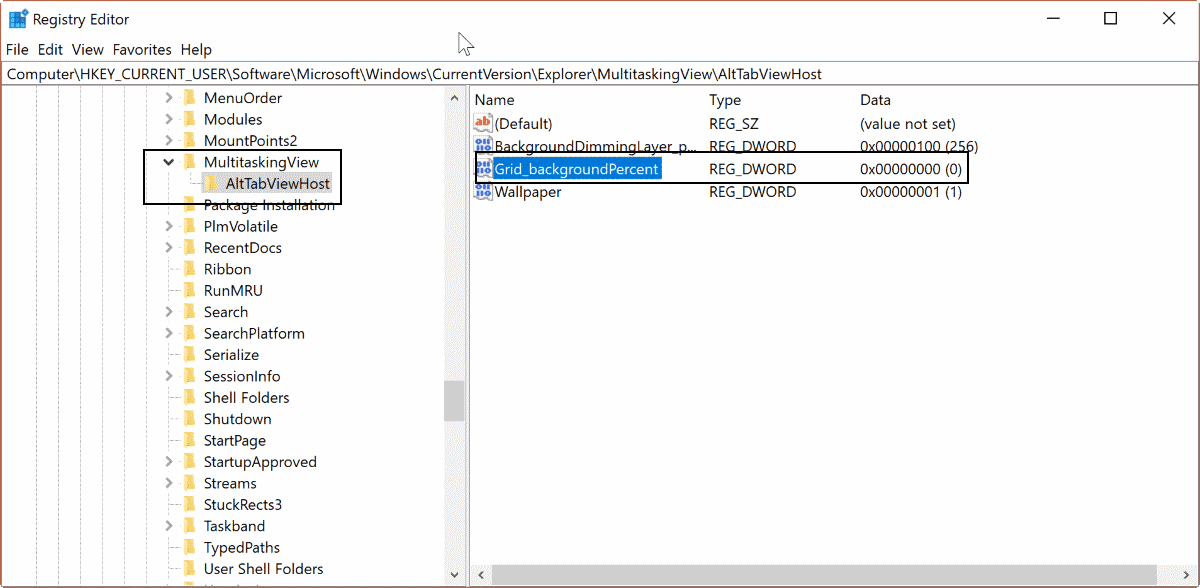This screenshot has height=588, width=1200.
Task: Click the Shutdown folder icon
Action: [189, 419]
